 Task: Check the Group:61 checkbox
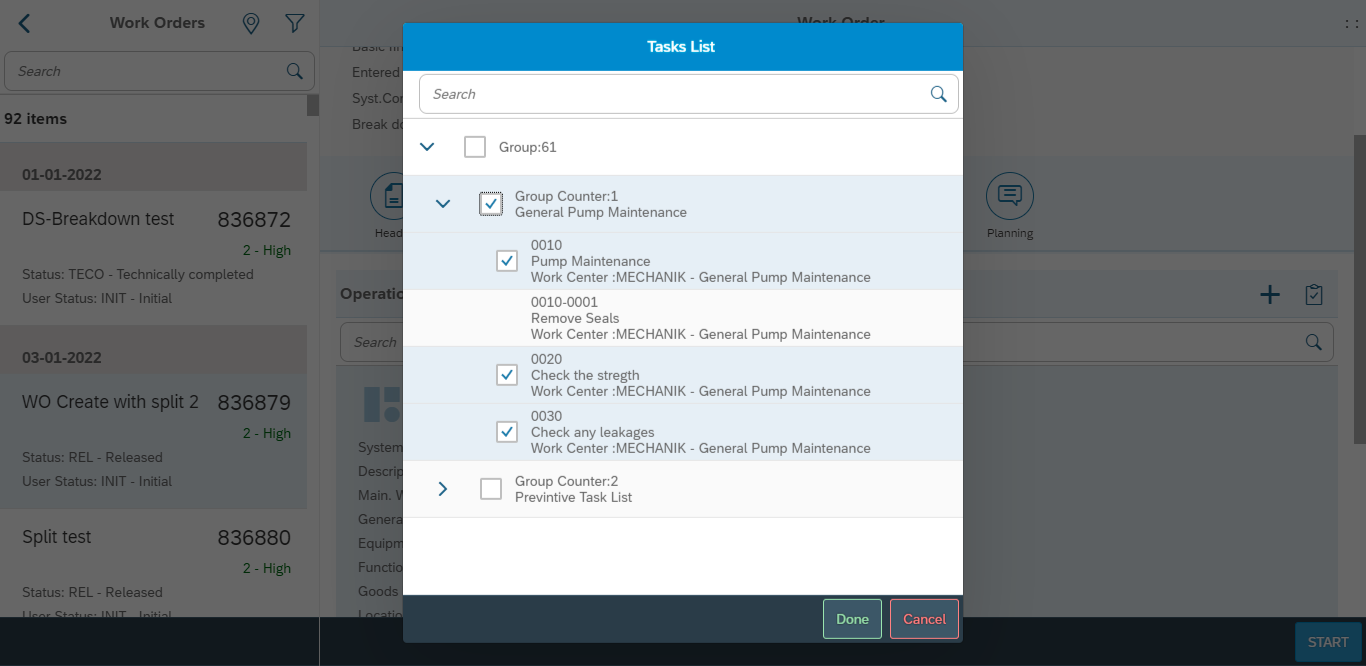(474, 146)
